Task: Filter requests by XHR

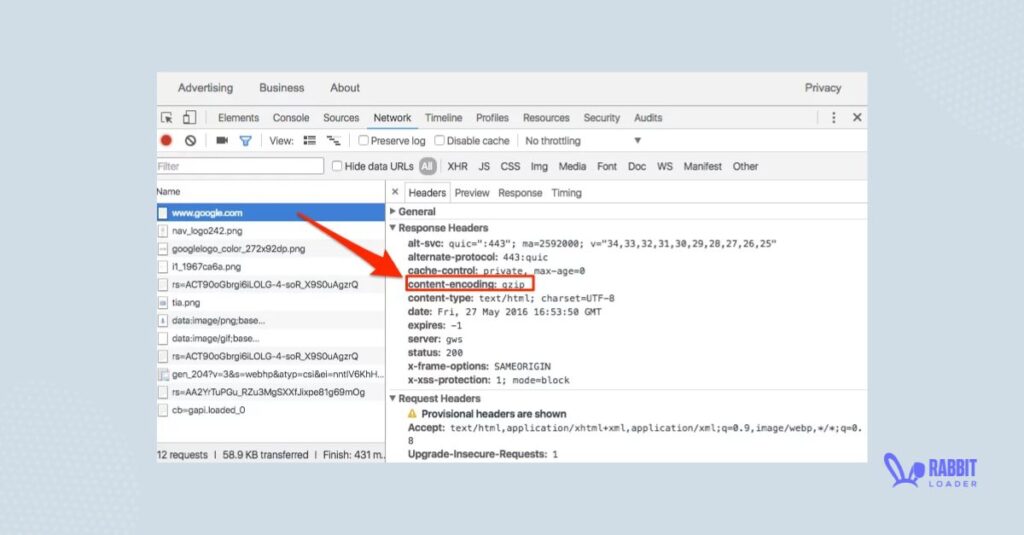Action: pyautogui.click(x=457, y=167)
